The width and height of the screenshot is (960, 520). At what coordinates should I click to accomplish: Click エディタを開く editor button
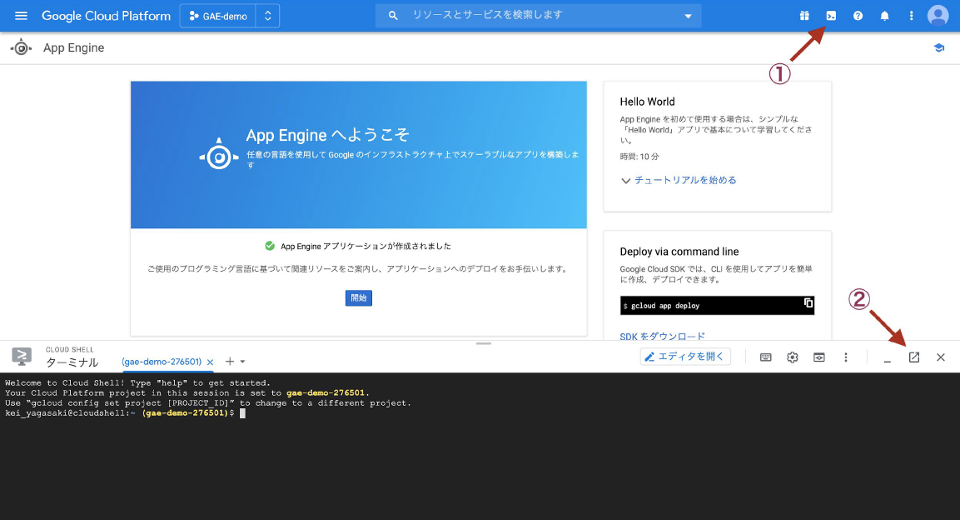click(x=685, y=356)
